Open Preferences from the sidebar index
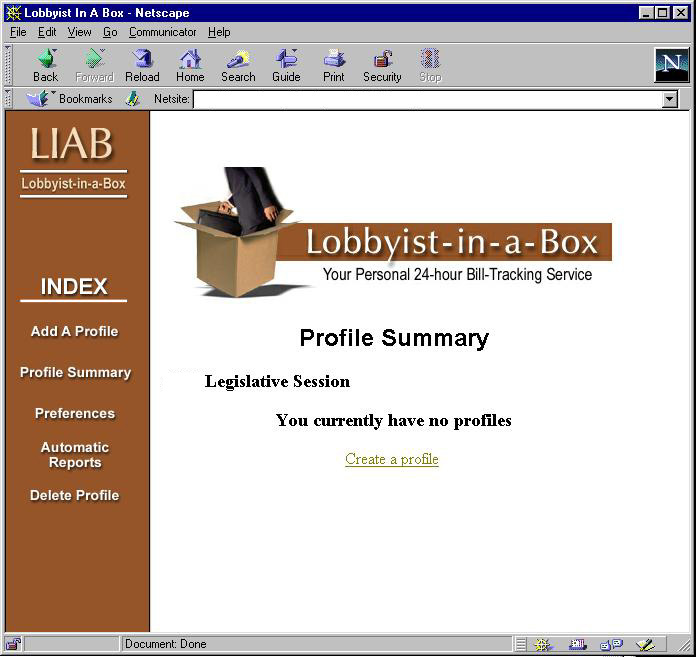Screen dimensions: 696x657 coord(75,413)
